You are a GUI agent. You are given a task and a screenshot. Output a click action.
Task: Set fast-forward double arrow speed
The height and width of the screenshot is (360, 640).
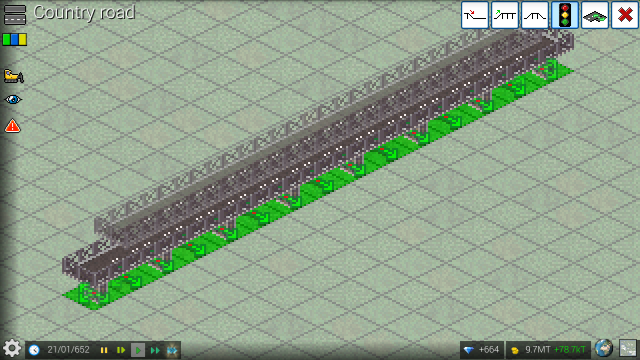[x=155, y=350]
